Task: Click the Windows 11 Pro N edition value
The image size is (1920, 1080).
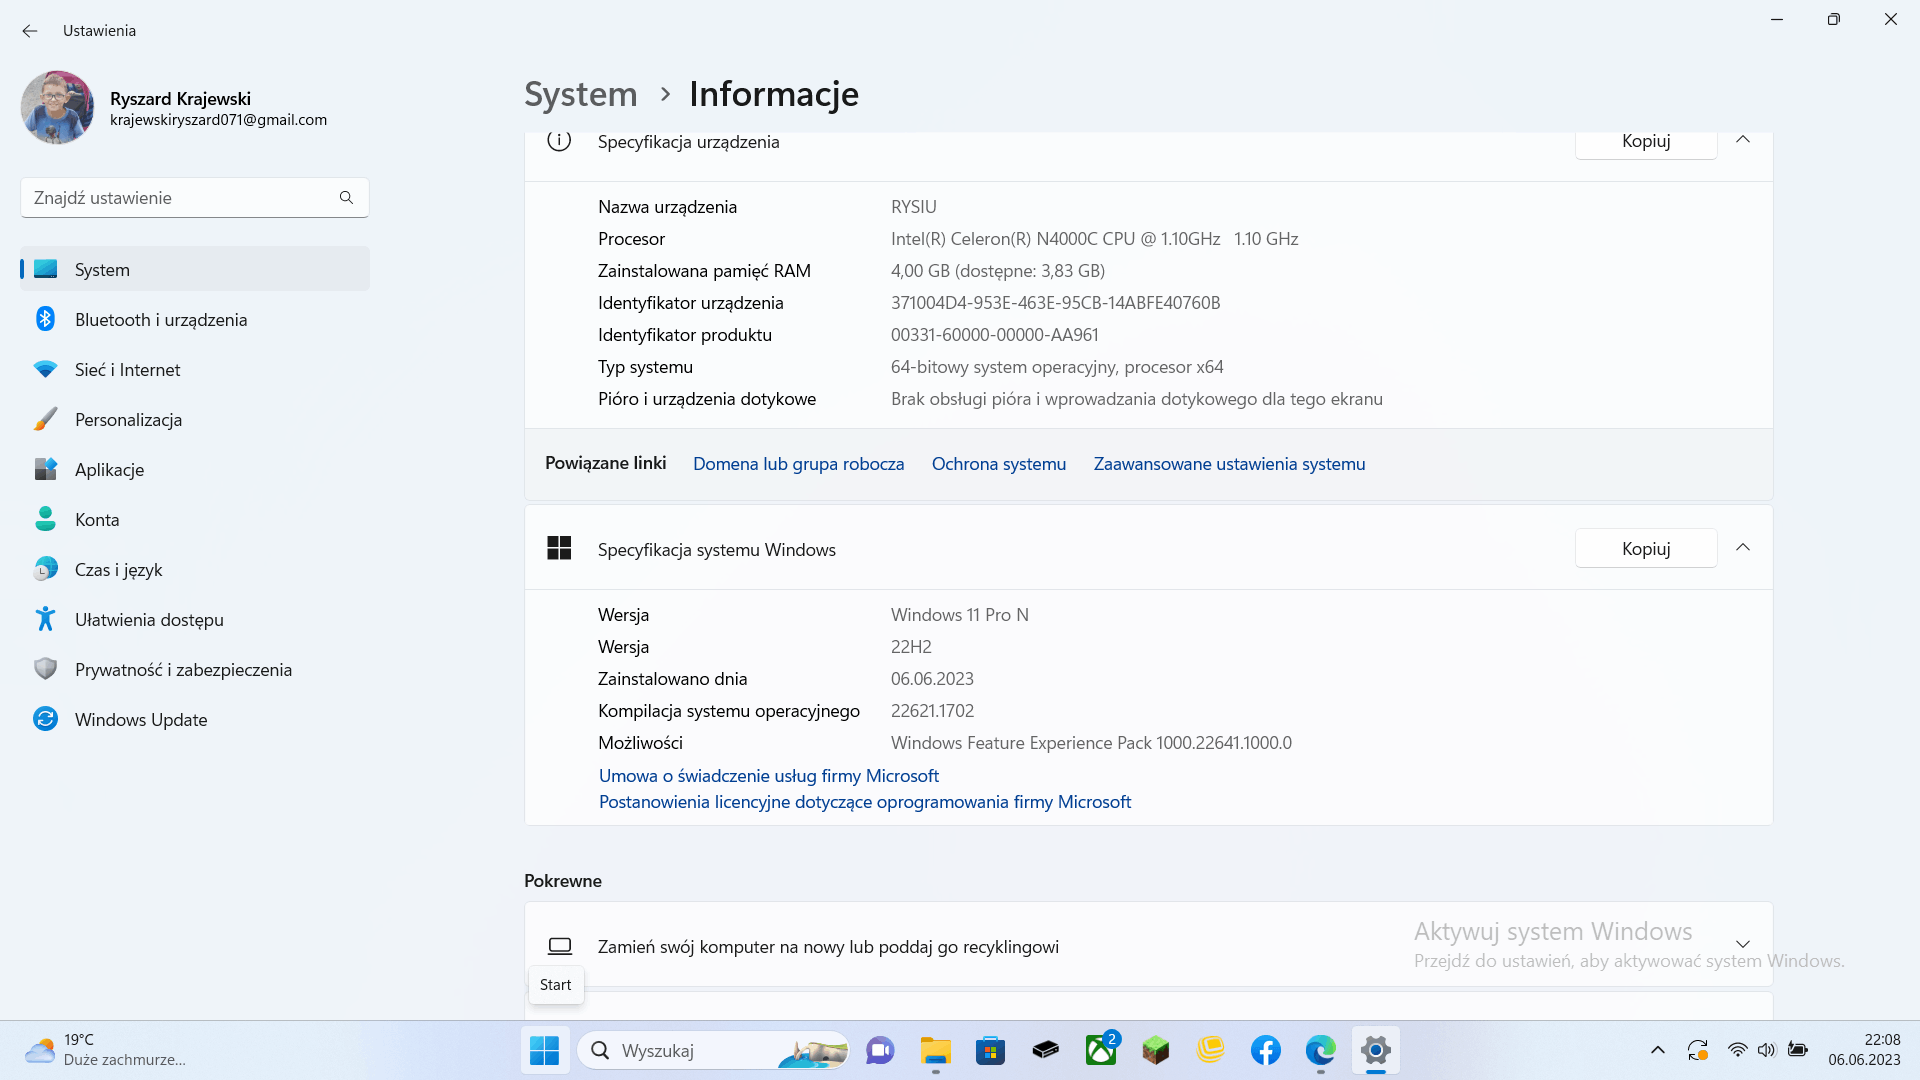Action: point(959,615)
